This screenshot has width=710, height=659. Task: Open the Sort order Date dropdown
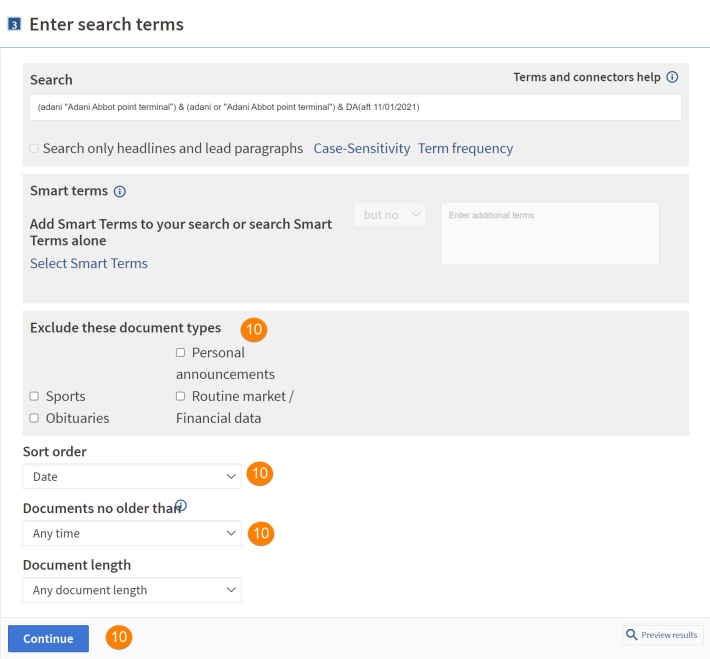click(x=132, y=476)
